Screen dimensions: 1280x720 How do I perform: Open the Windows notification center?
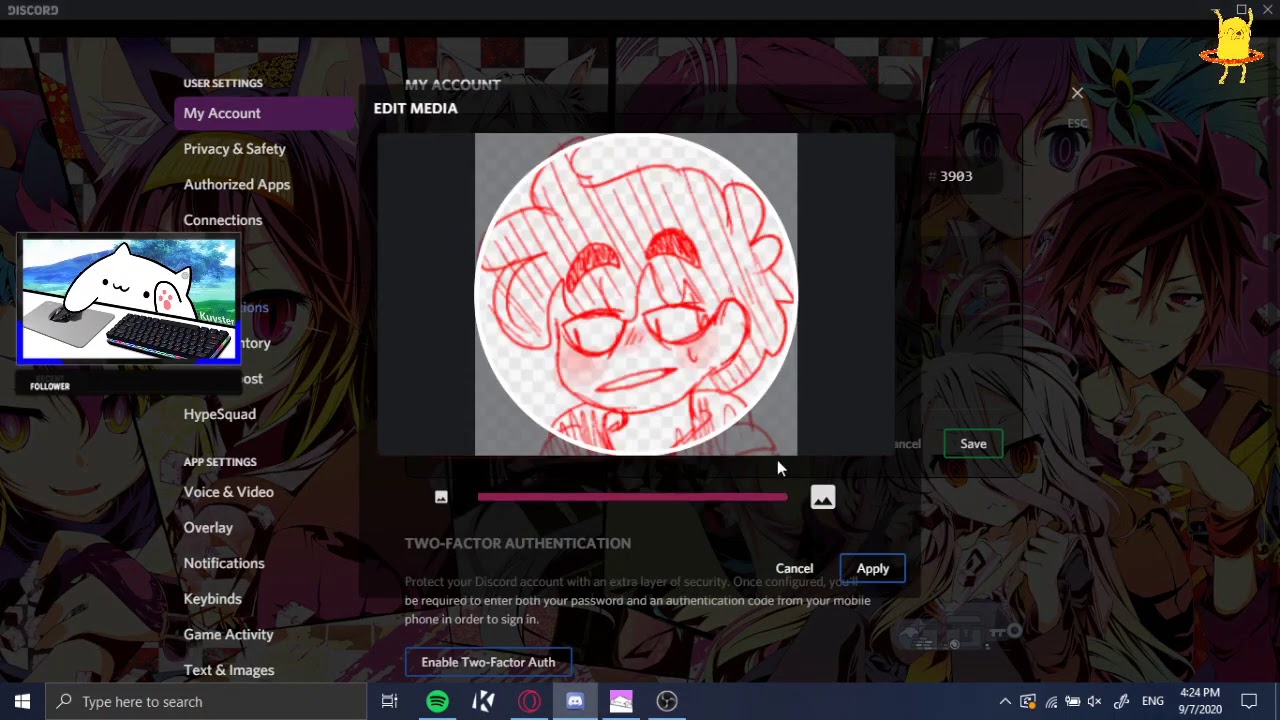tap(1249, 702)
